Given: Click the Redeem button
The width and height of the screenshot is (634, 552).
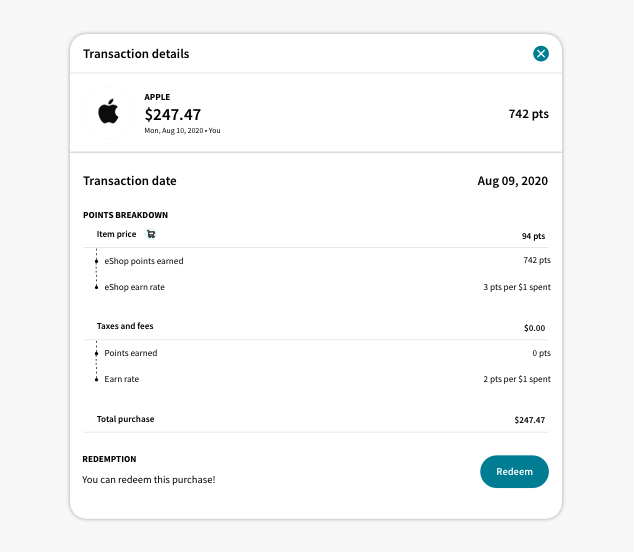Looking at the screenshot, I should pos(514,472).
